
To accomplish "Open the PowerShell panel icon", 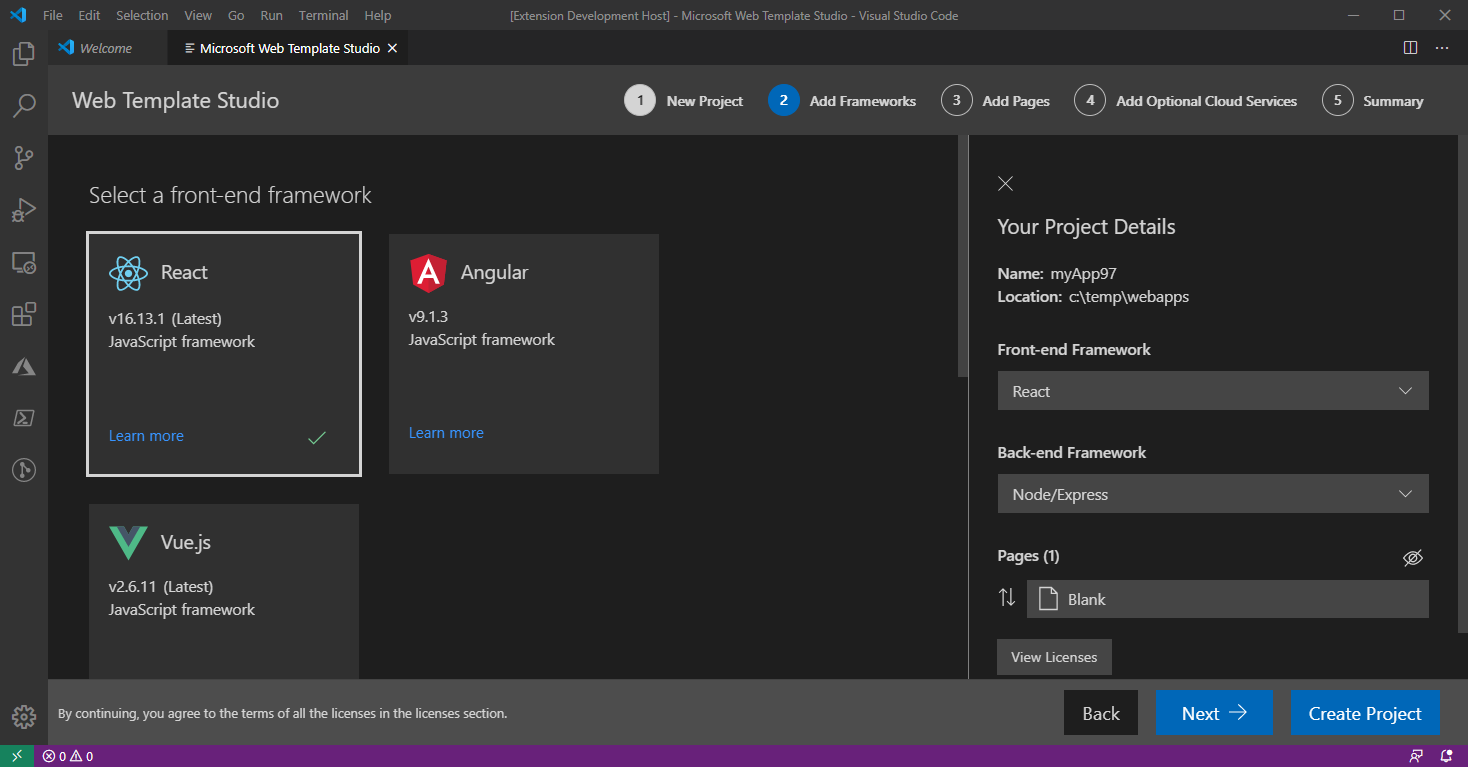I will (24, 418).
